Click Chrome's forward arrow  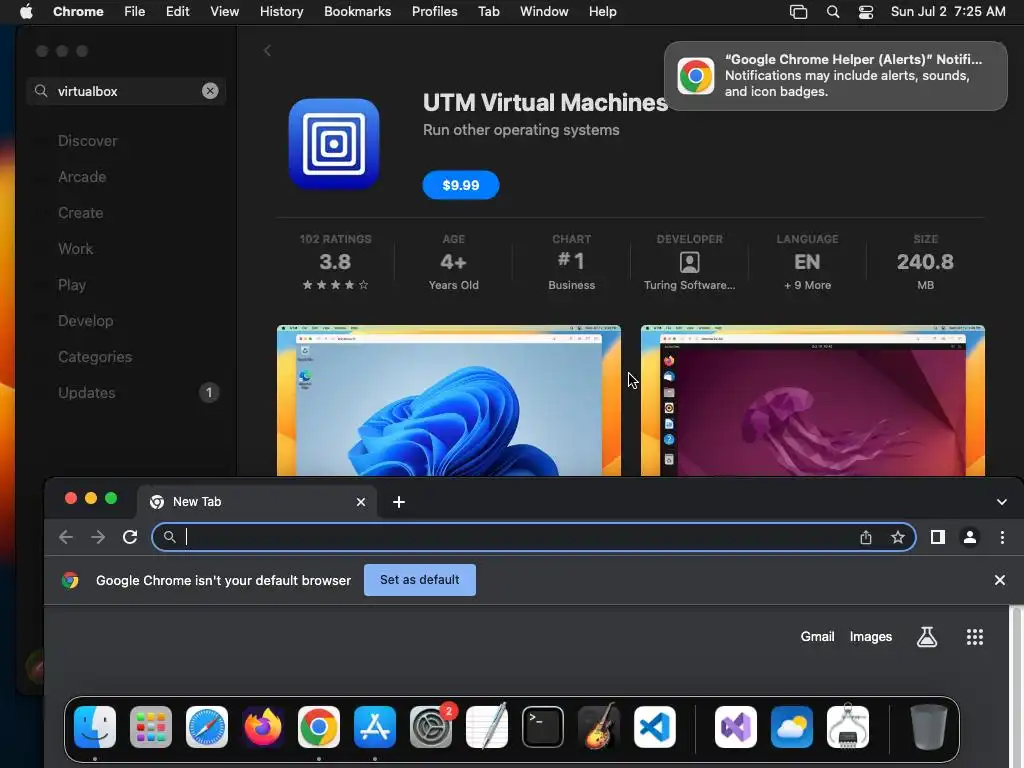pos(98,537)
